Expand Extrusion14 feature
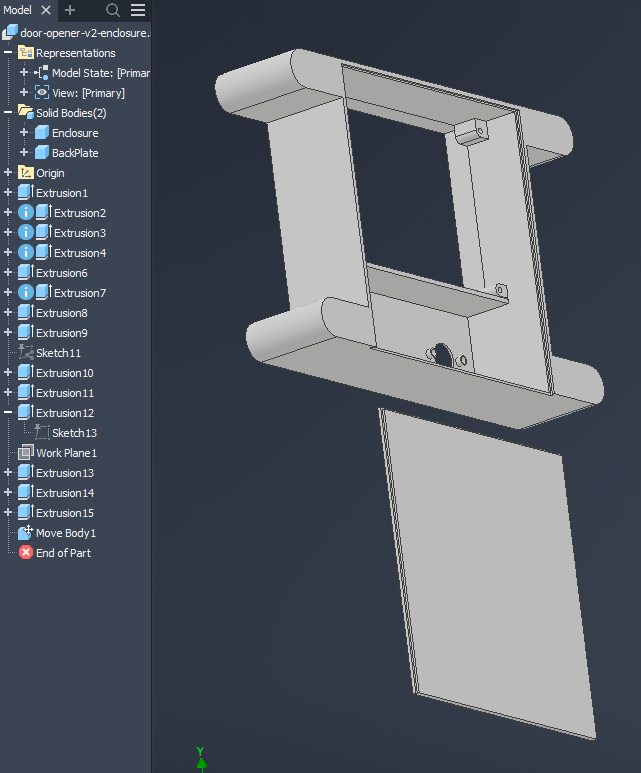 [8, 492]
